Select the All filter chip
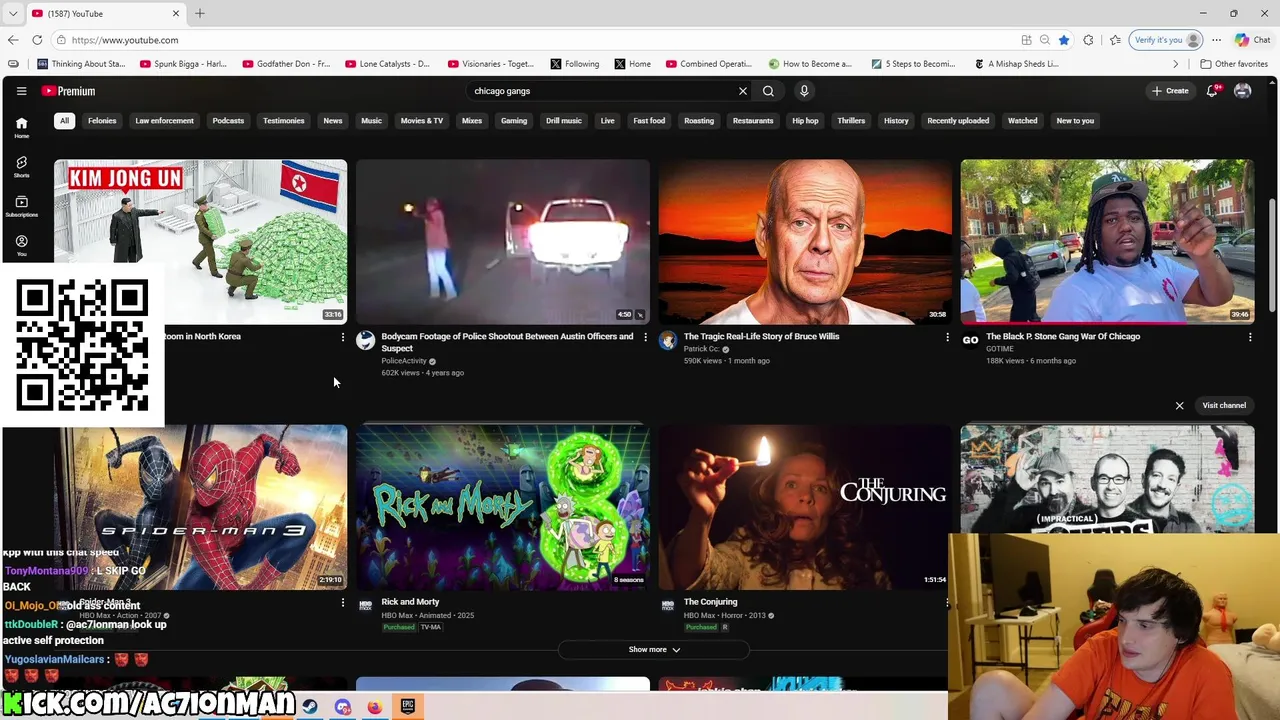 tap(64, 121)
